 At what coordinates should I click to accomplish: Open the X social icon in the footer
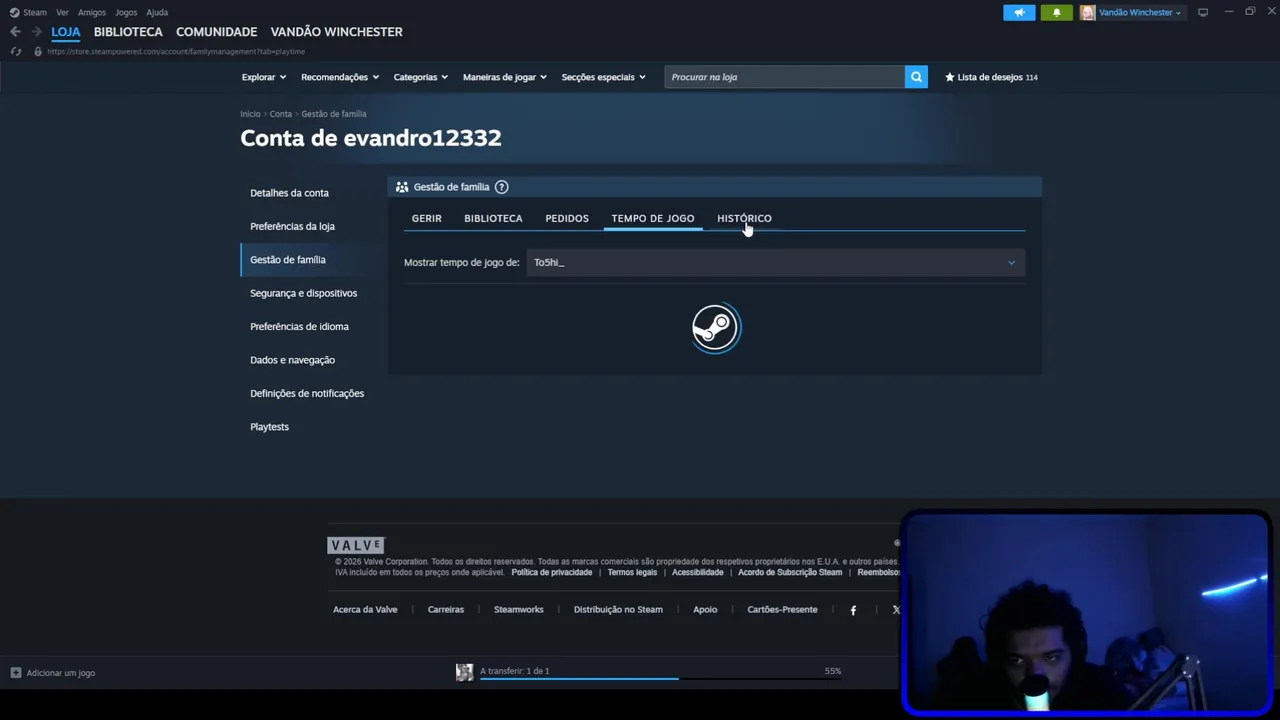pos(896,610)
